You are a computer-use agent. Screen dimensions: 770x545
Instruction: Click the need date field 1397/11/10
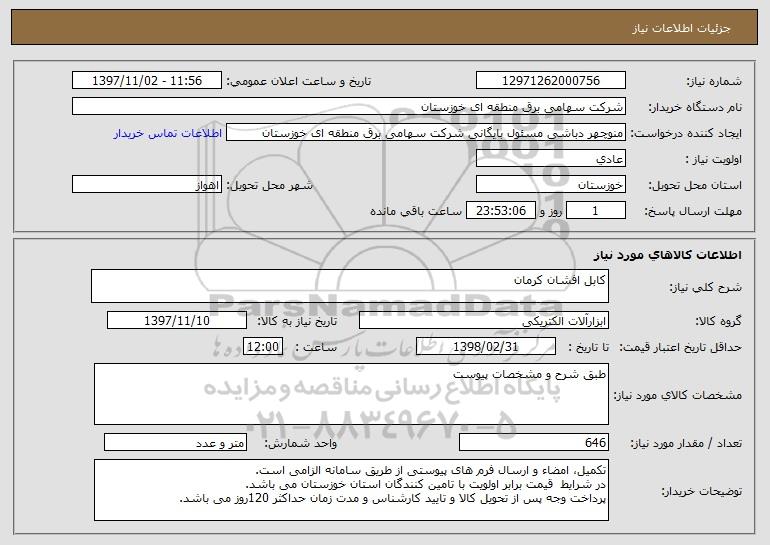pyautogui.click(x=177, y=321)
